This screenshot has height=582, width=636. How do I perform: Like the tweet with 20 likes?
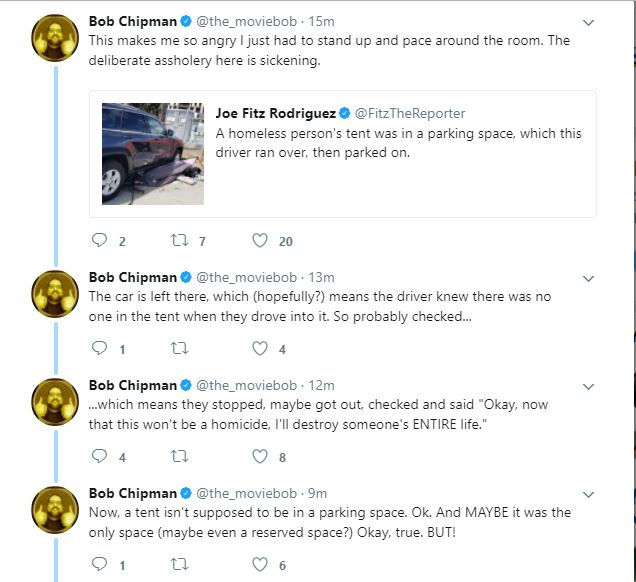[260, 240]
